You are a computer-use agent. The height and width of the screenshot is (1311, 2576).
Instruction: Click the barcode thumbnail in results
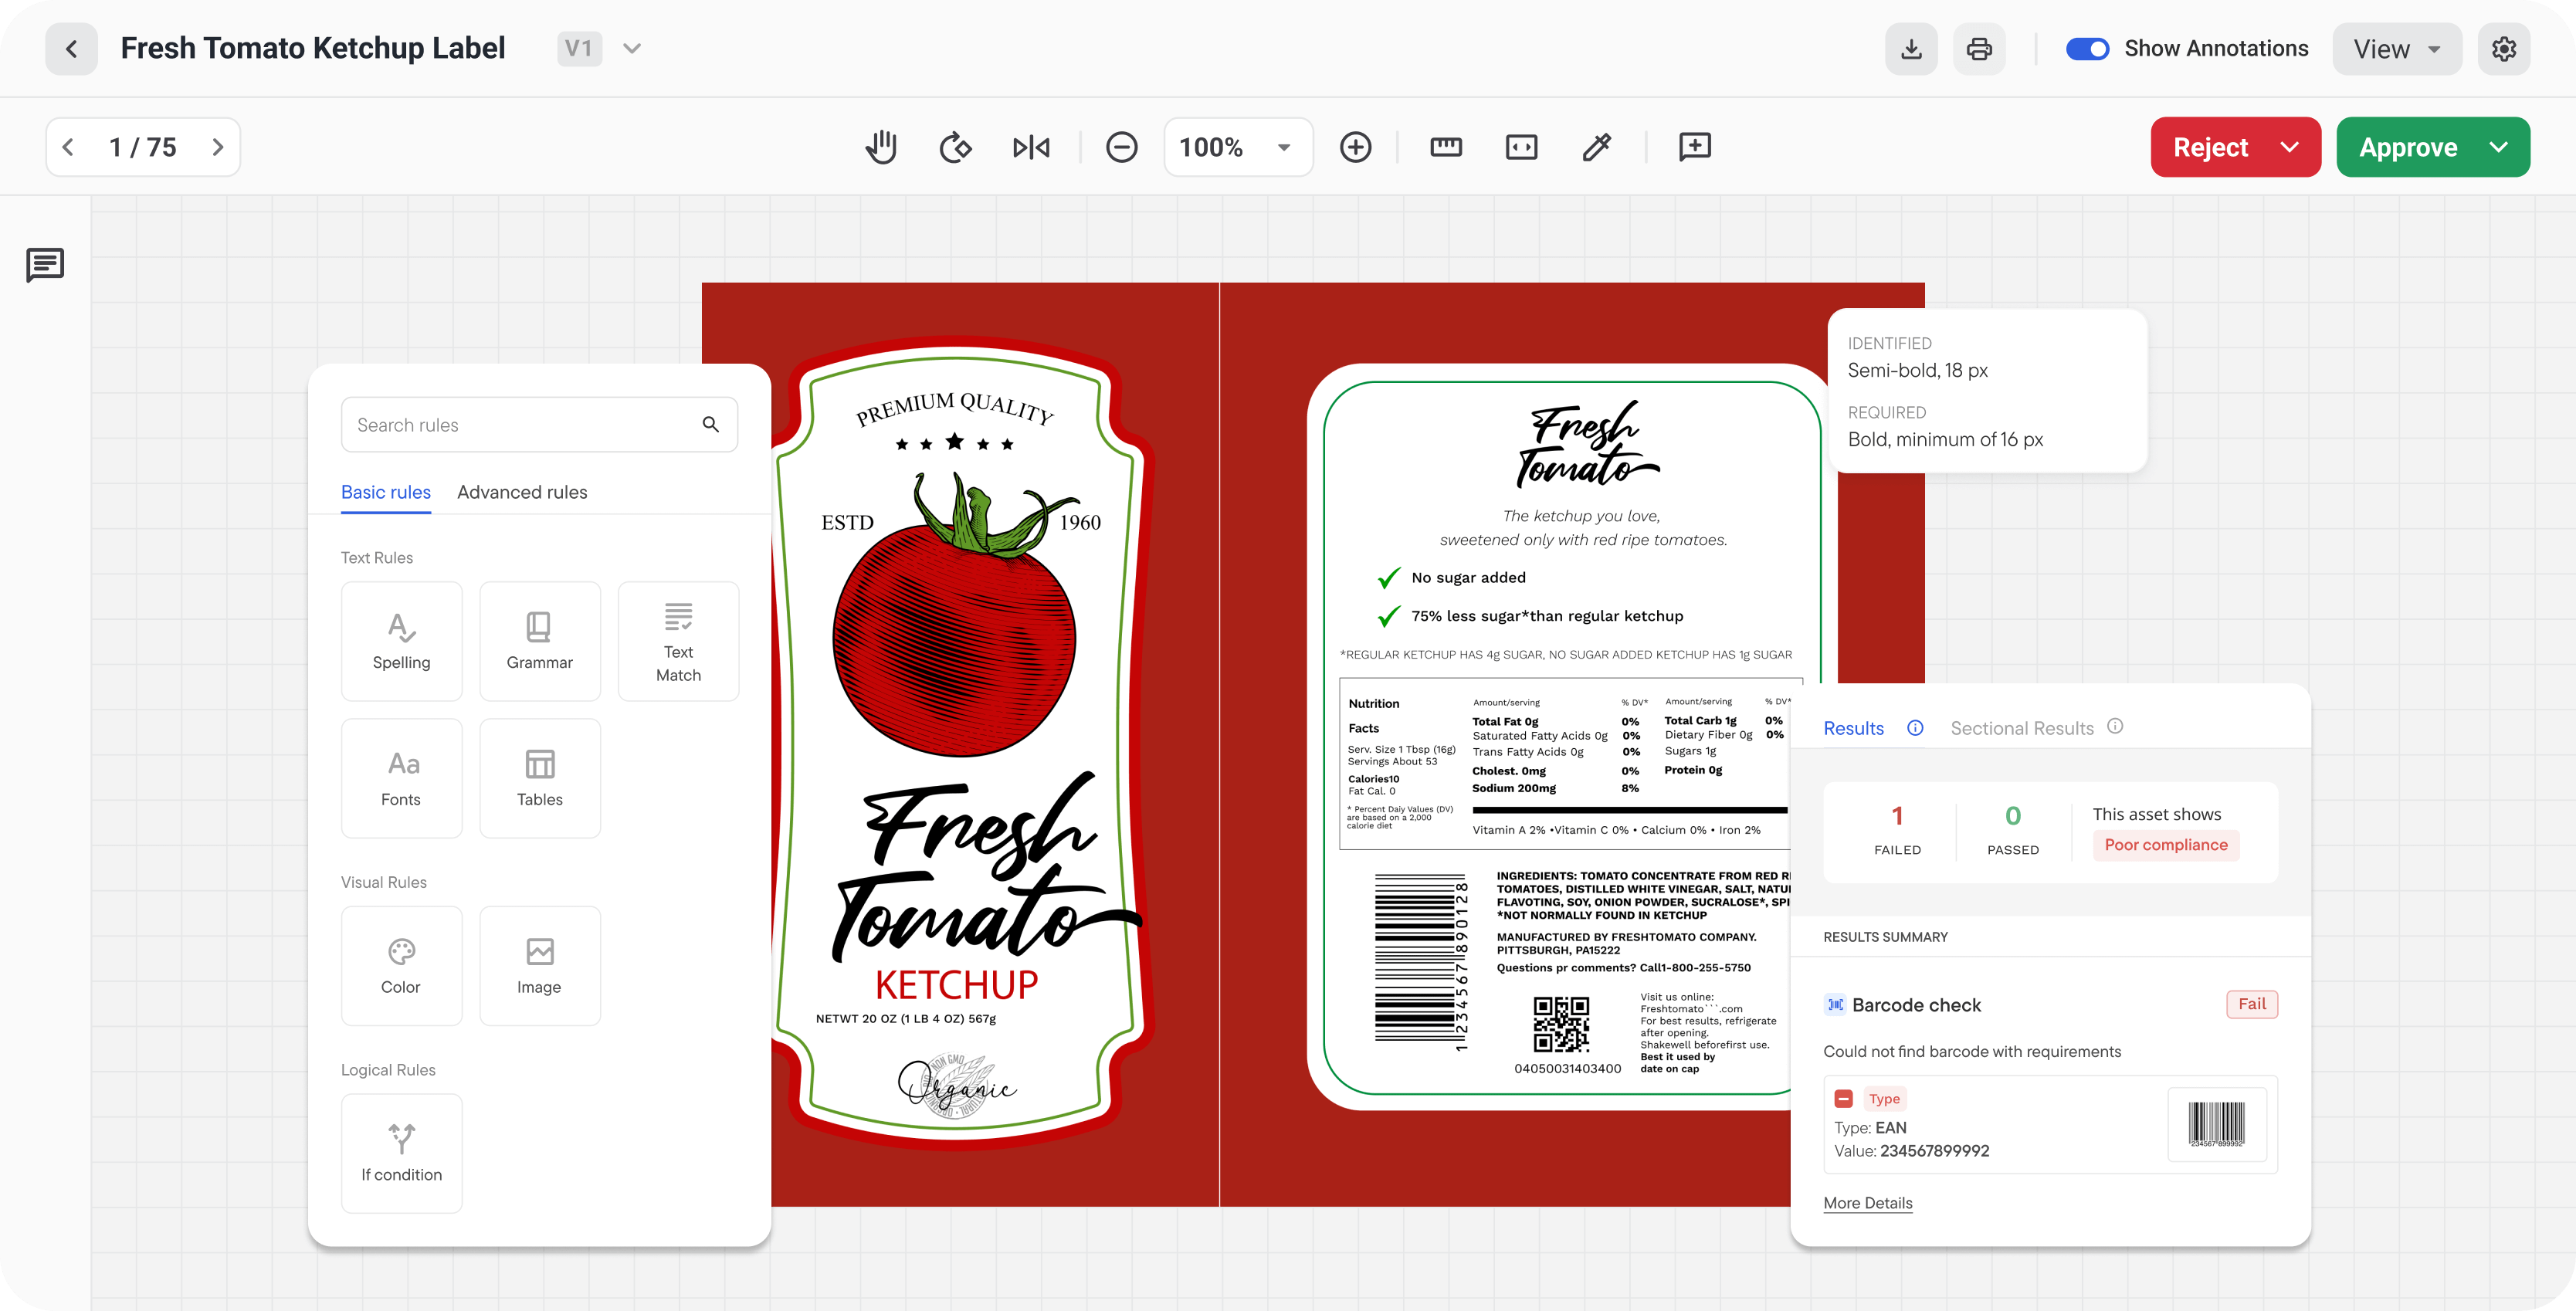(2216, 1124)
